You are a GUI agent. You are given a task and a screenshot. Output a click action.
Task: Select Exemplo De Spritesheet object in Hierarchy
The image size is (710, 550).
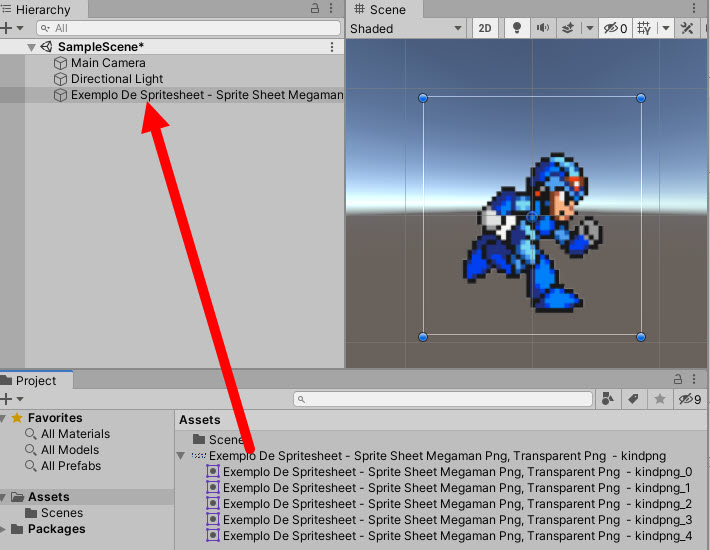pos(207,95)
